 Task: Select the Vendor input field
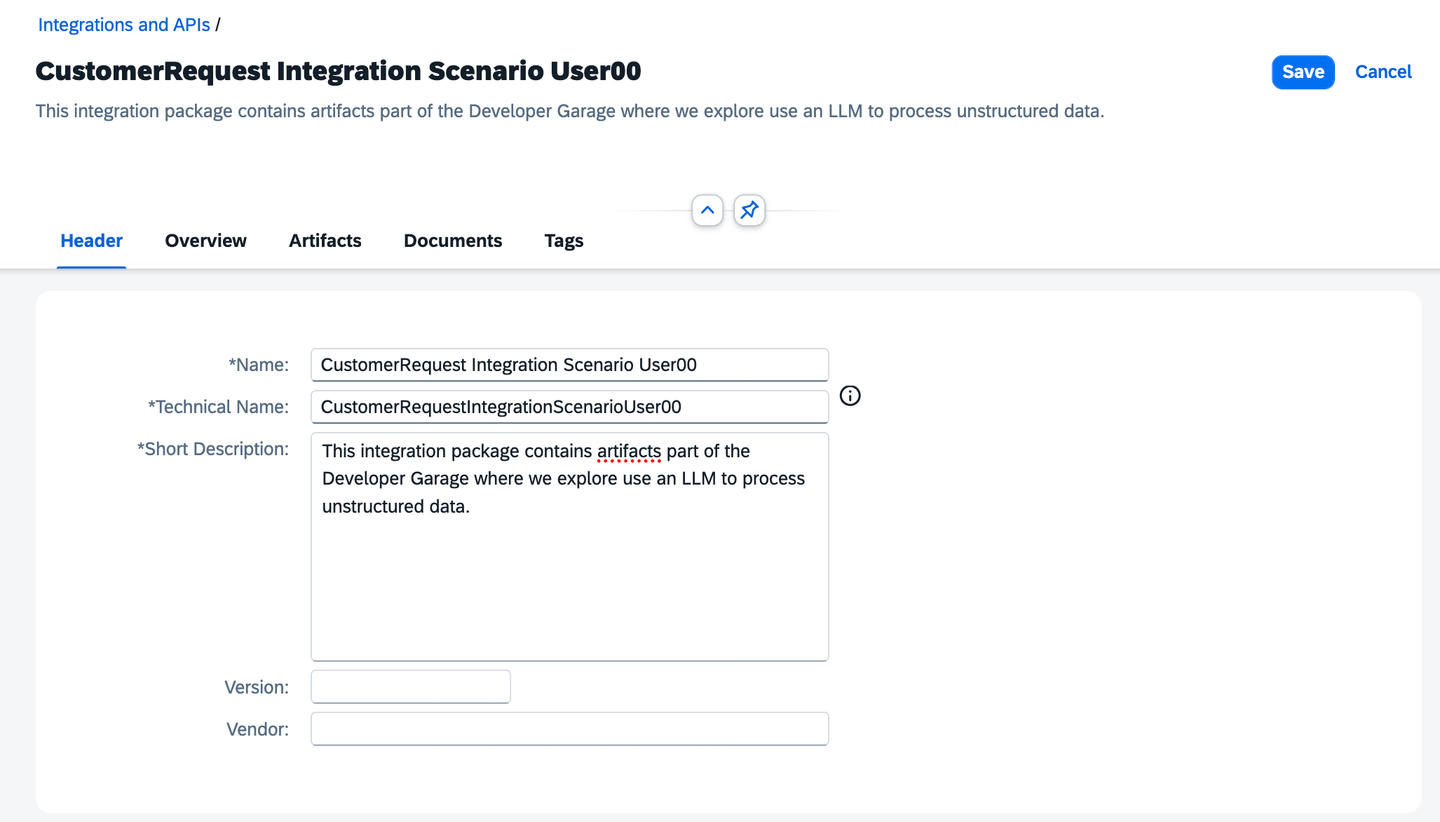pos(570,729)
